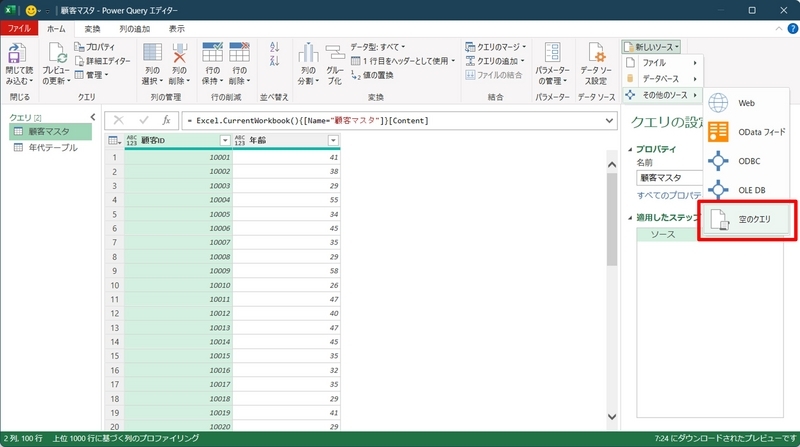The height and width of the screenshot is (447, 800).
Task: Click the Close & Load icon
Action: coord(17,54)
